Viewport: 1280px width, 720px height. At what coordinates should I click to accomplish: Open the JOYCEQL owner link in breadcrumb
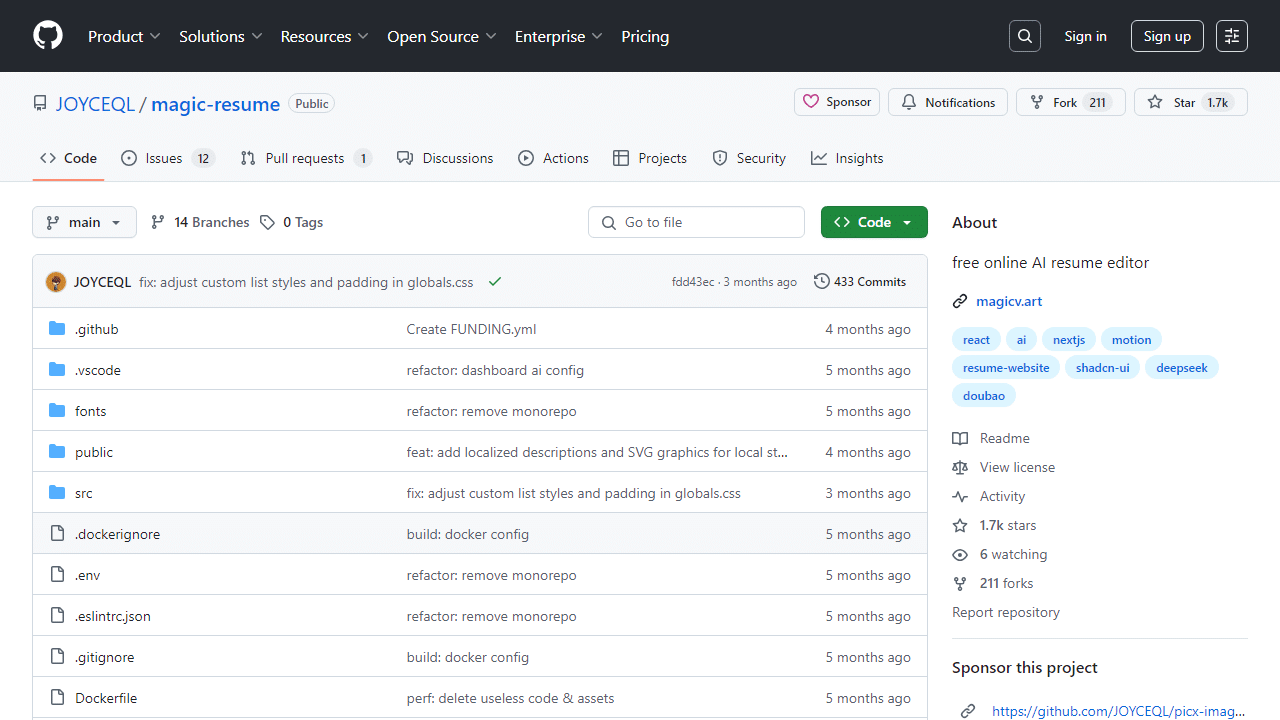pos(95,104)
